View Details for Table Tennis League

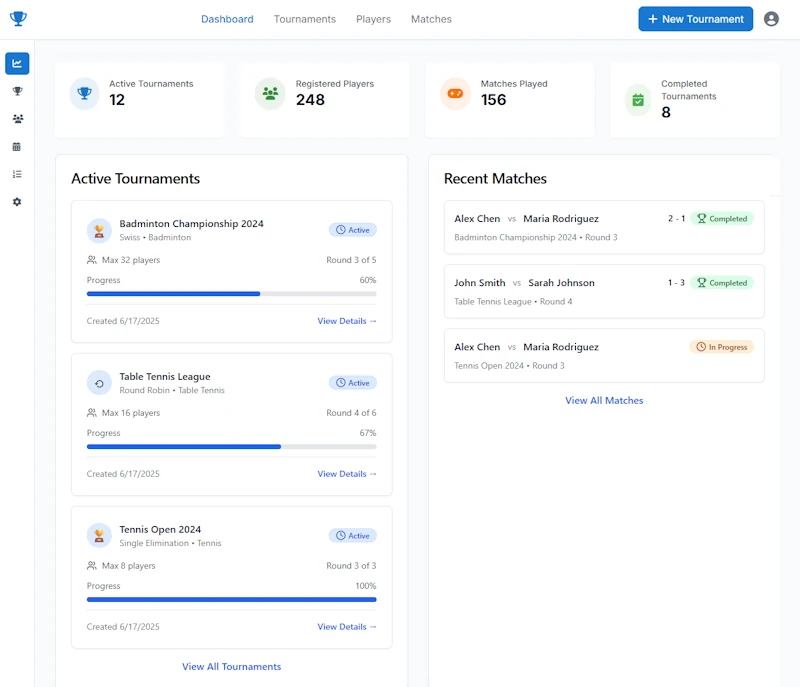(x=347, y=474)
